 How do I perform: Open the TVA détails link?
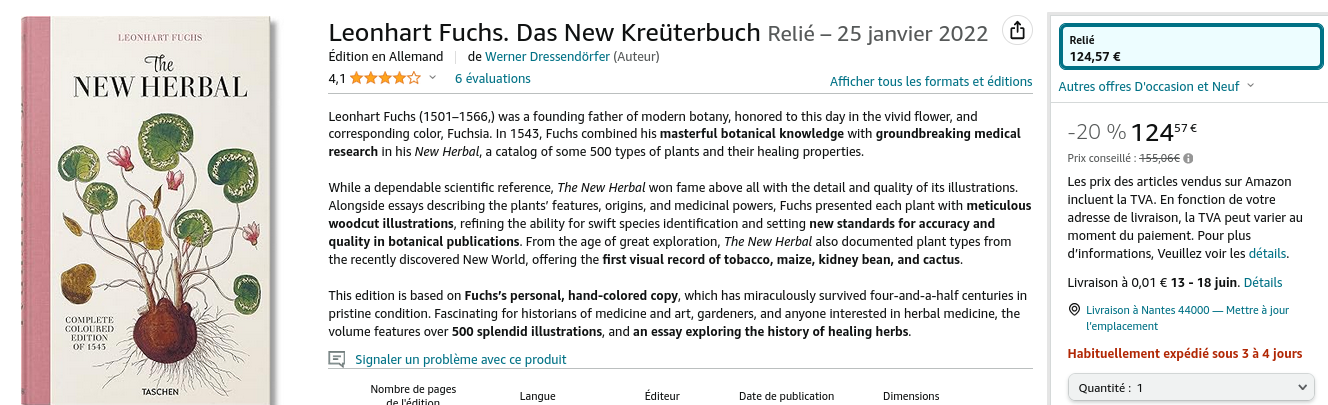[x=1267, y=254]
